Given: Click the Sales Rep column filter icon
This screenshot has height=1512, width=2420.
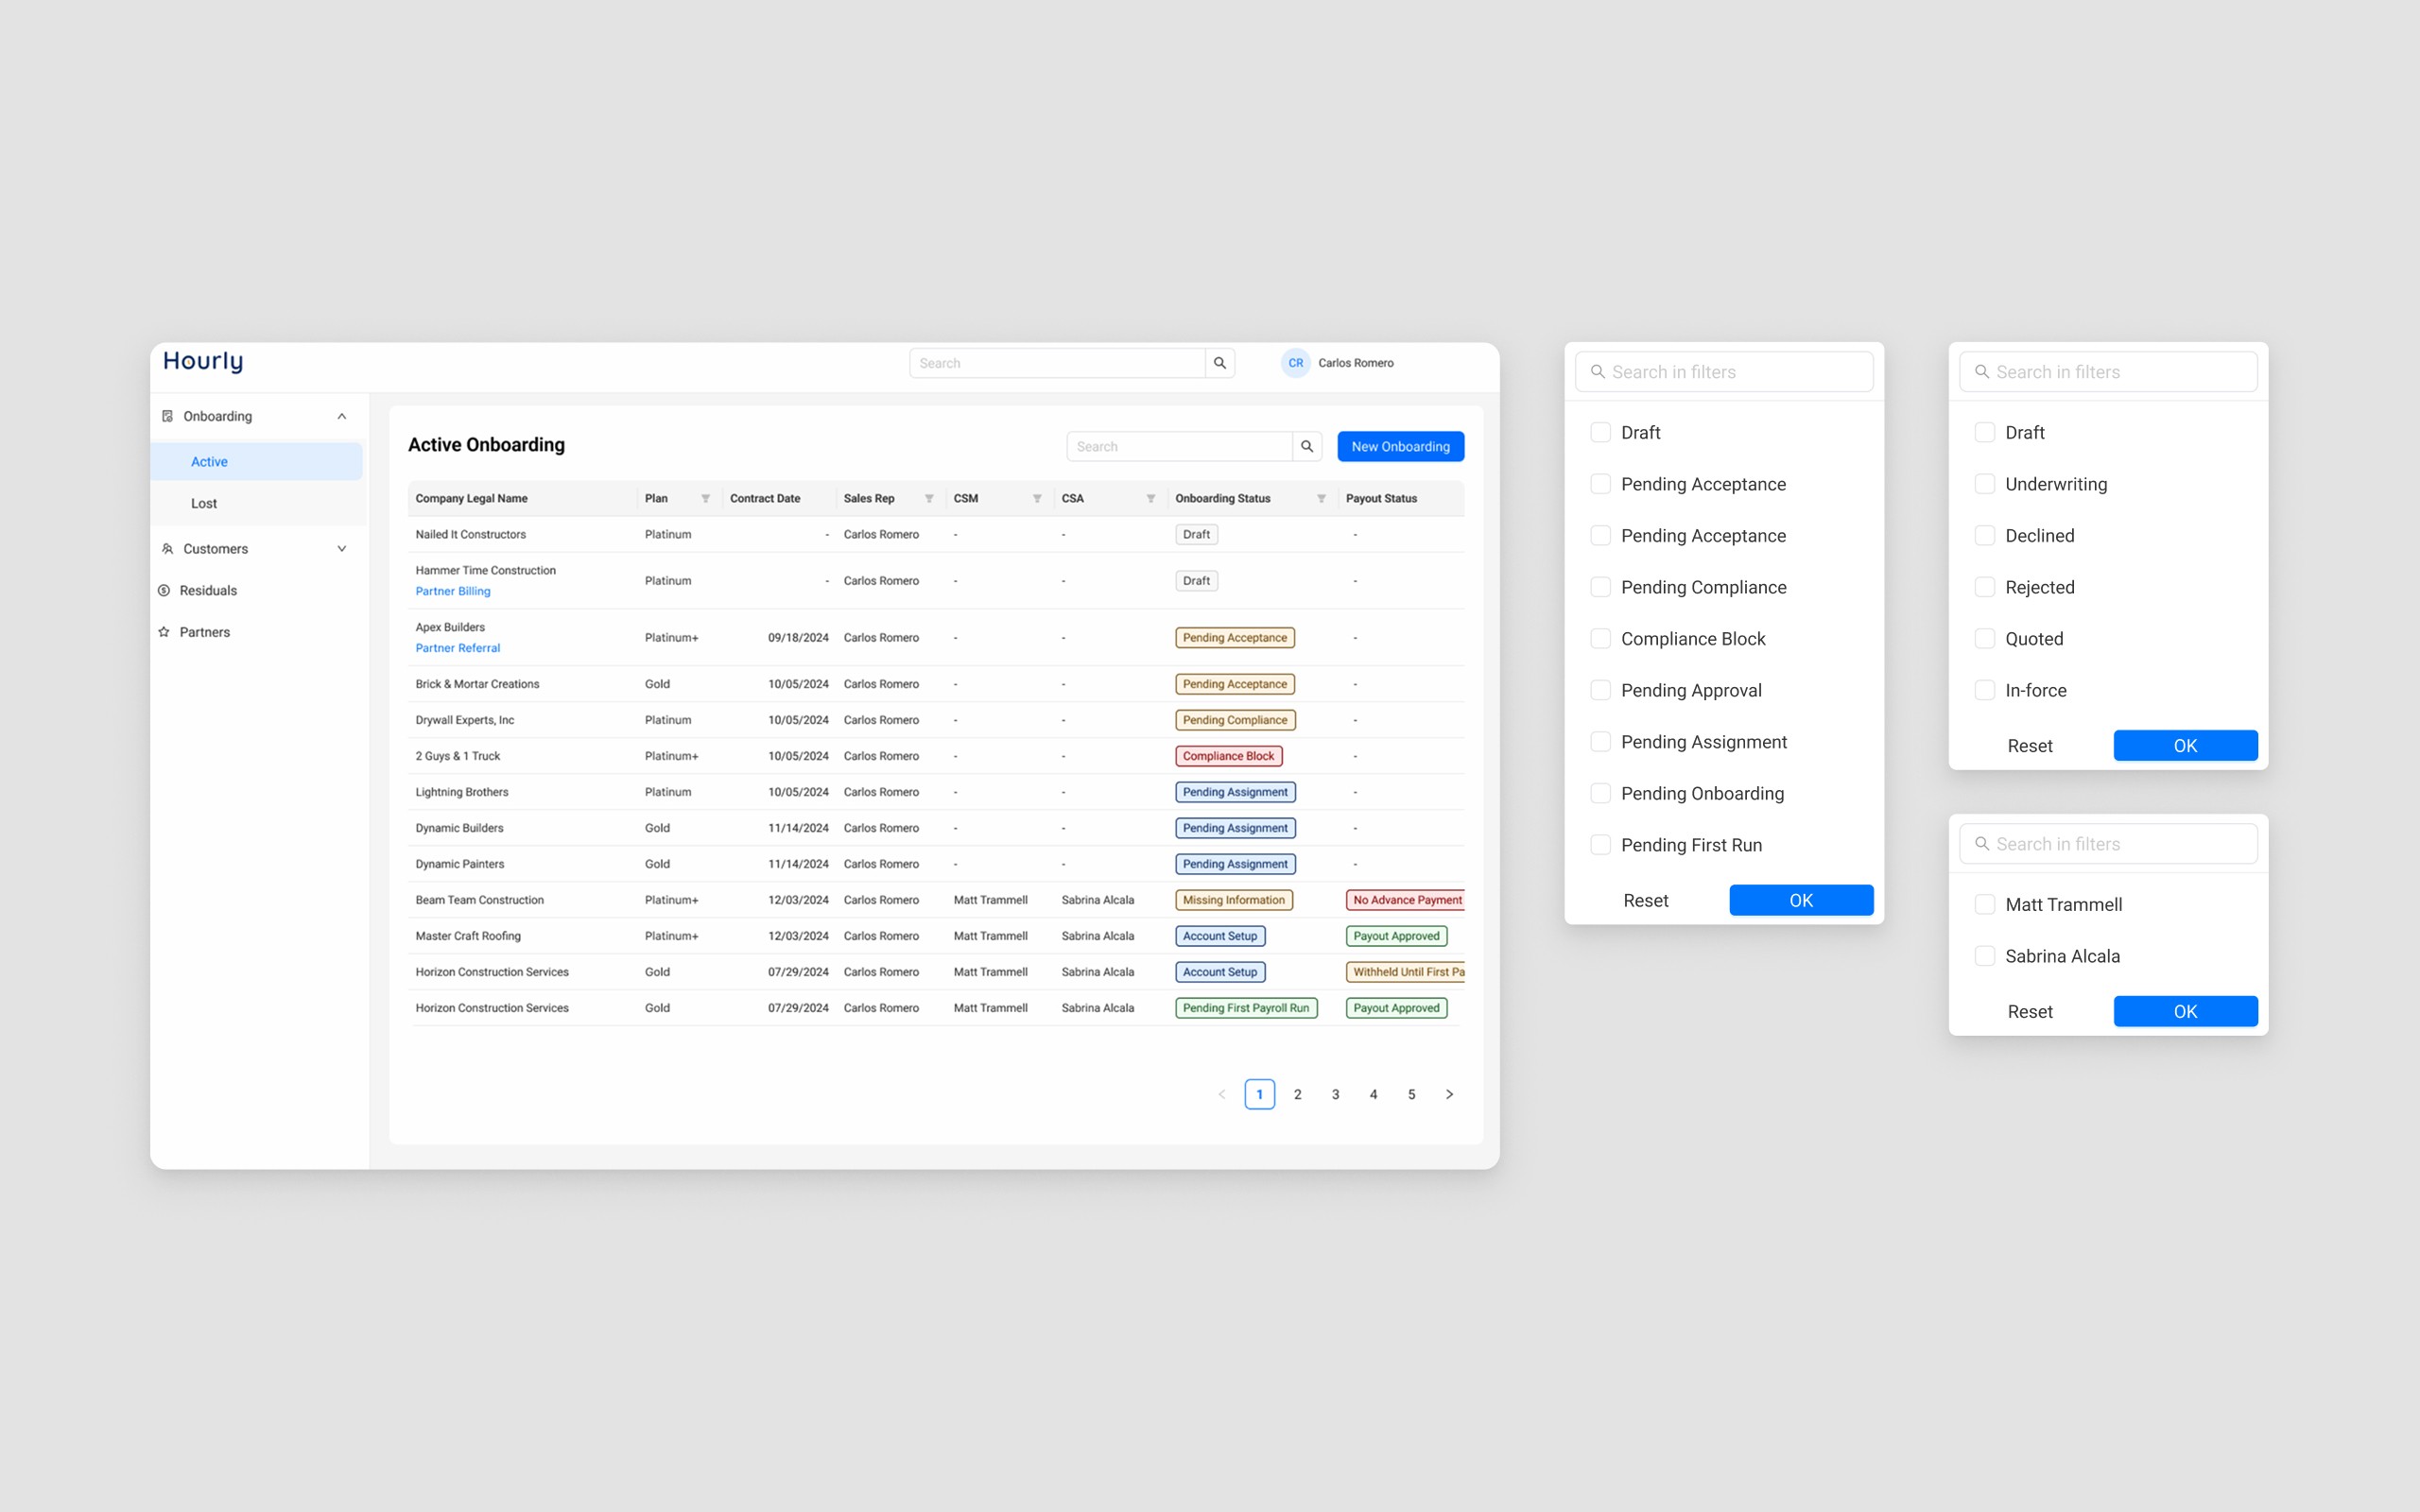Looking at the screenshot, I should tap(928, 498).
